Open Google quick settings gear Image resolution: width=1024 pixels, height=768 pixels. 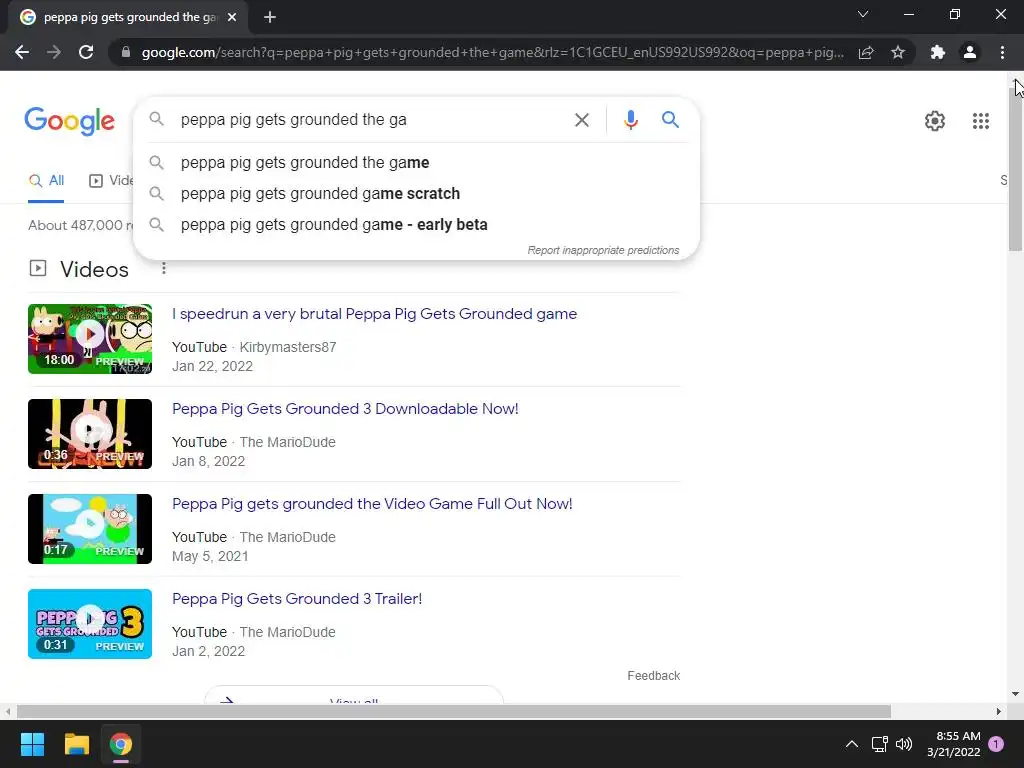(x=935, y=121)
